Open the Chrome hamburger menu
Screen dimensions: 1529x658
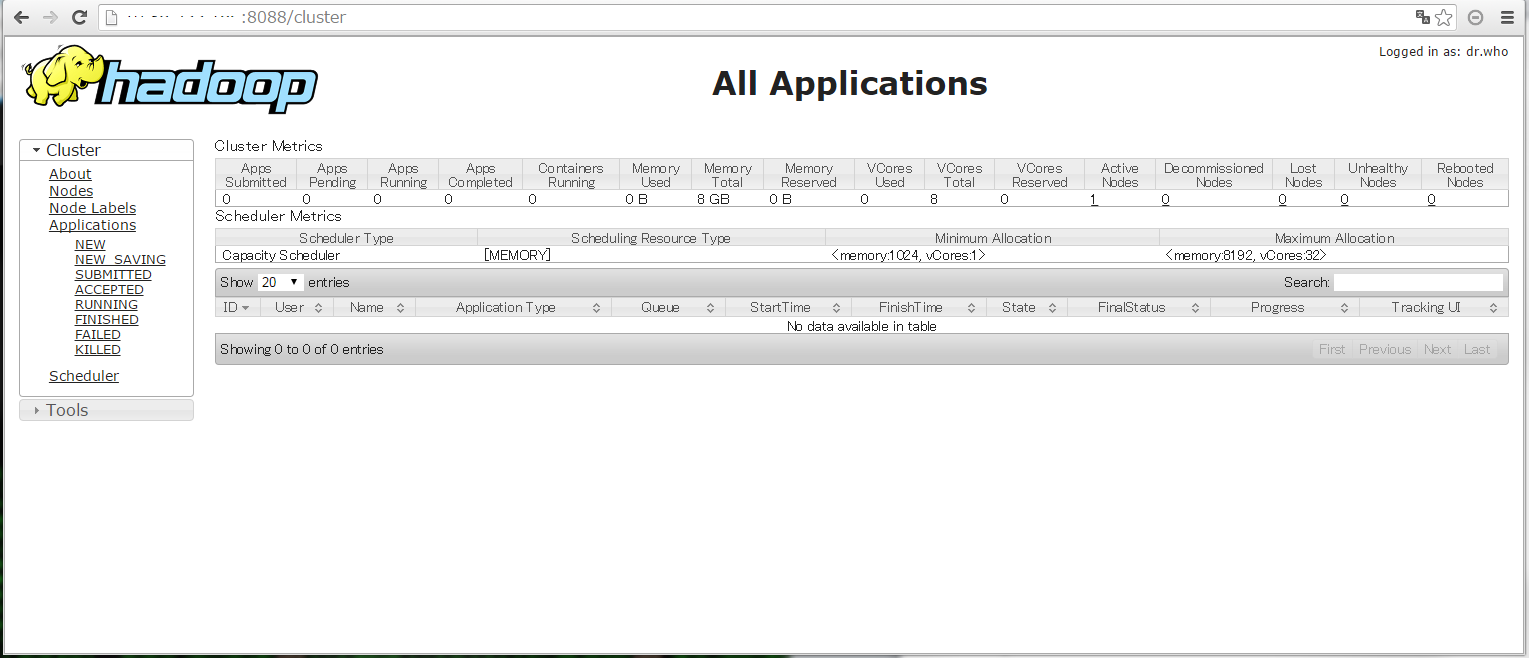pos(1507,17)
